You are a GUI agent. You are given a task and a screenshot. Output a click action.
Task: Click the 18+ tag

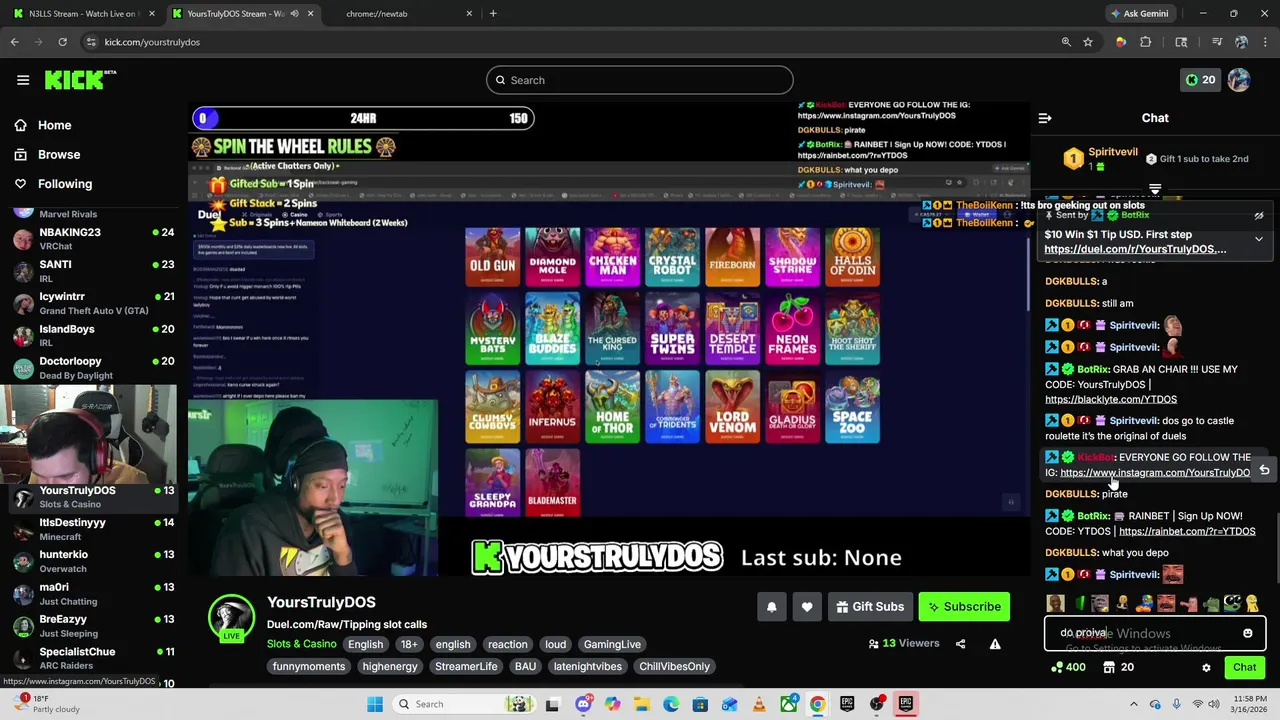(409, 645)
